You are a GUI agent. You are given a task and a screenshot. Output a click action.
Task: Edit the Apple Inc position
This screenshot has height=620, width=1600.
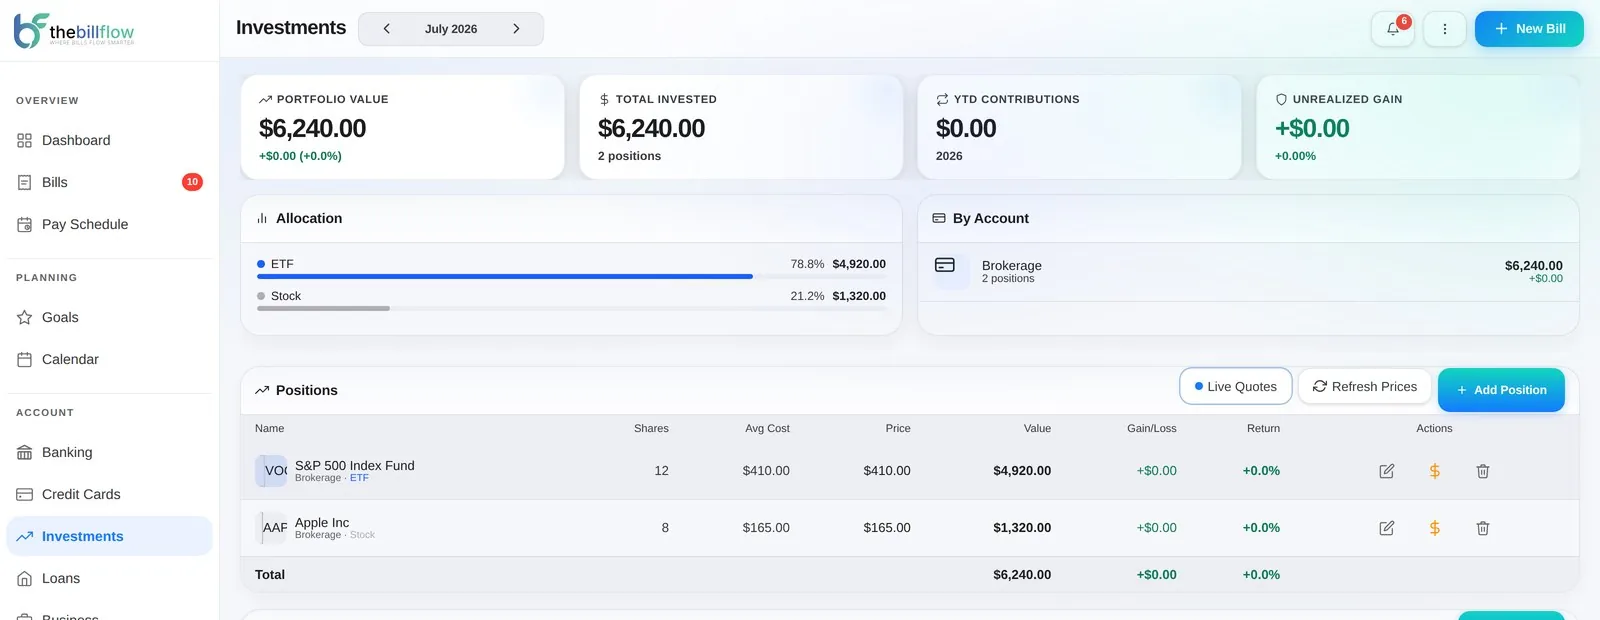tap(1387, 528)
